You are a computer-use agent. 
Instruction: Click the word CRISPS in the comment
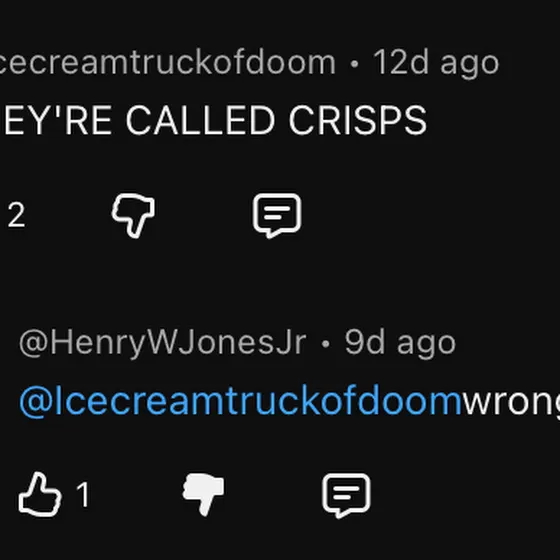pyautogui.click(x=358, y=120)
